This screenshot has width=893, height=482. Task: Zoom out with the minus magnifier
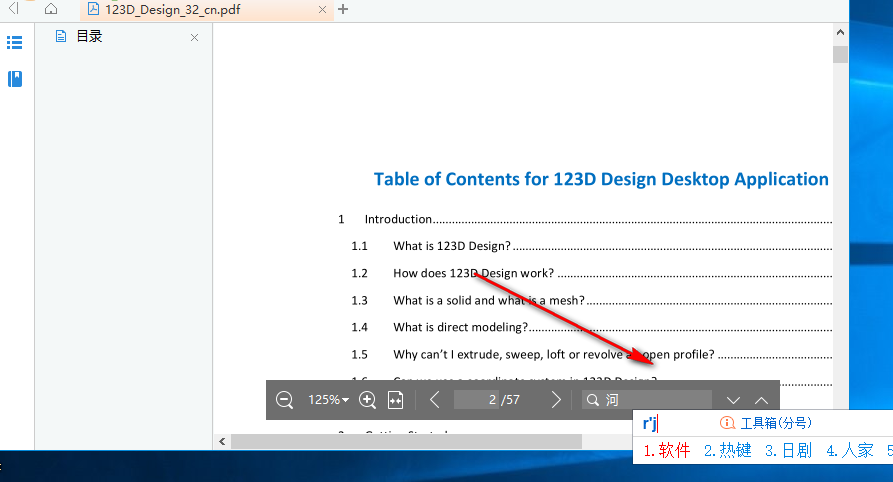pyautogui.click(x=284, y=400)
